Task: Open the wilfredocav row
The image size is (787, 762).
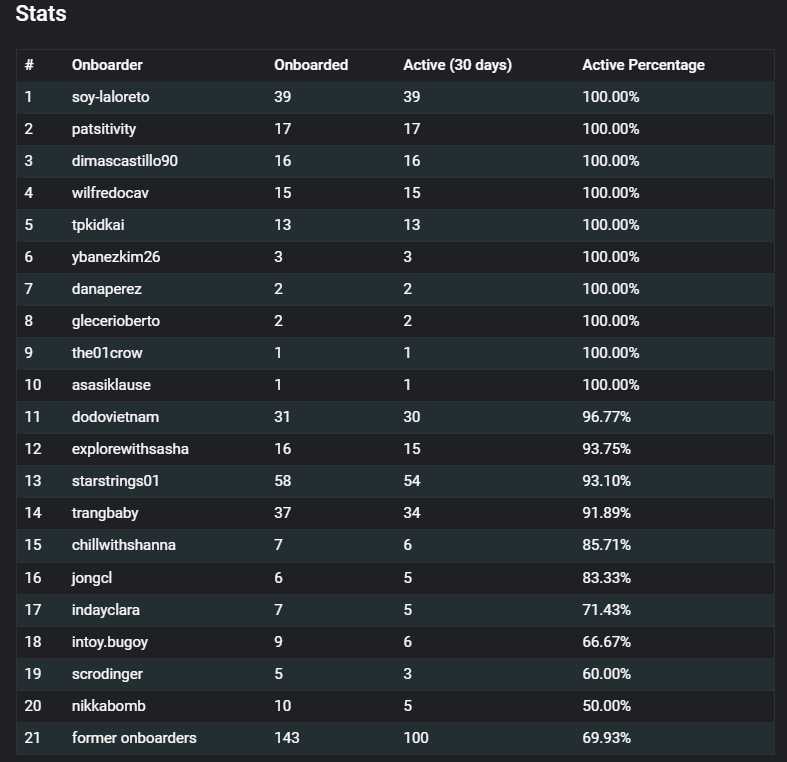Action: [395, 193]
